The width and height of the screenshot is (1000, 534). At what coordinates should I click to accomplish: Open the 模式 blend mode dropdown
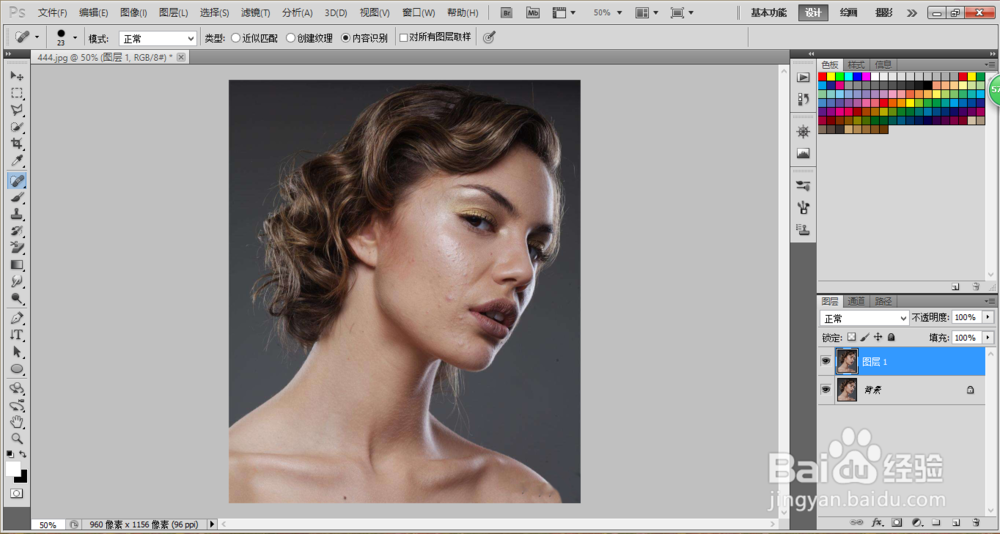[x=158, y=39]
